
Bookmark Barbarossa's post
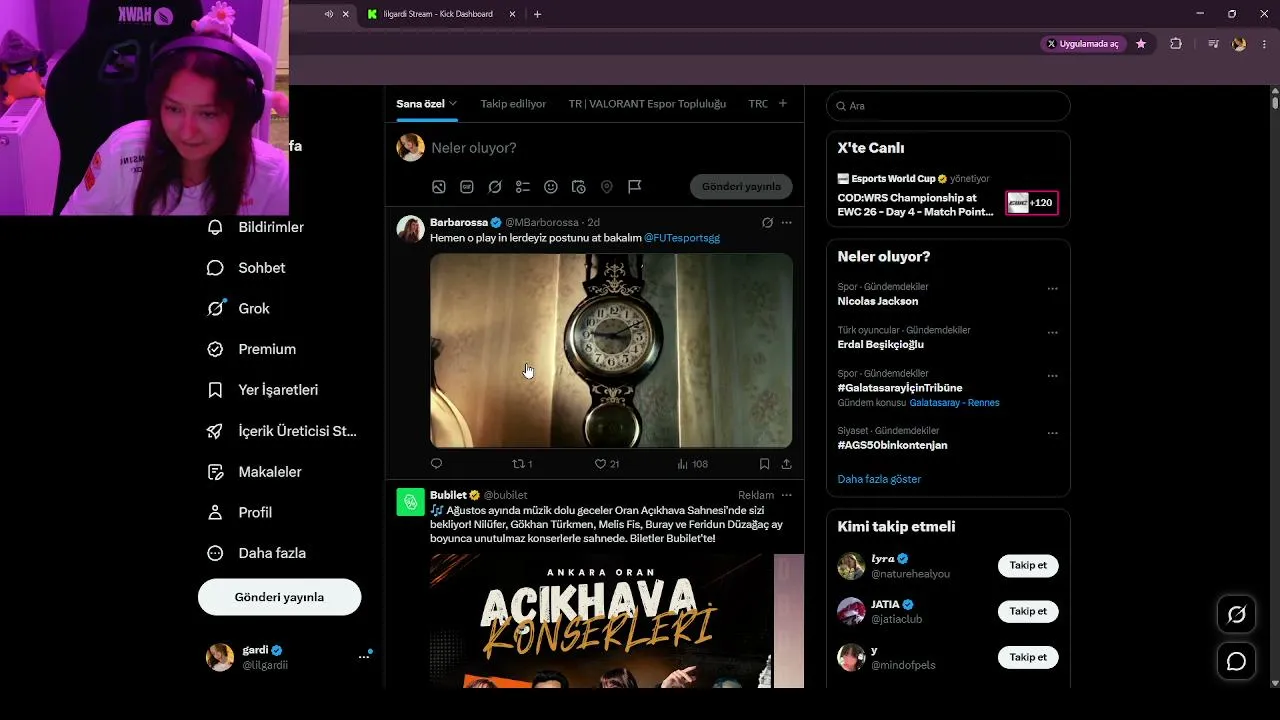764,464
